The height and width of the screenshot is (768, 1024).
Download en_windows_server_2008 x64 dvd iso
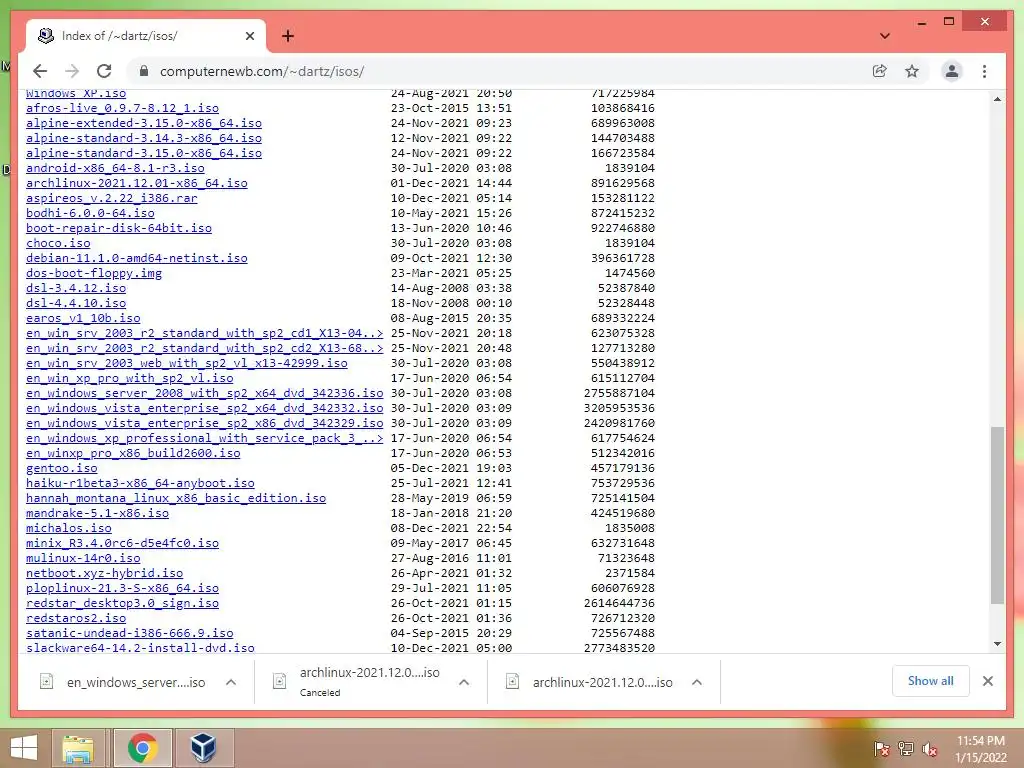pyautogui.click(x=204, y=394)
